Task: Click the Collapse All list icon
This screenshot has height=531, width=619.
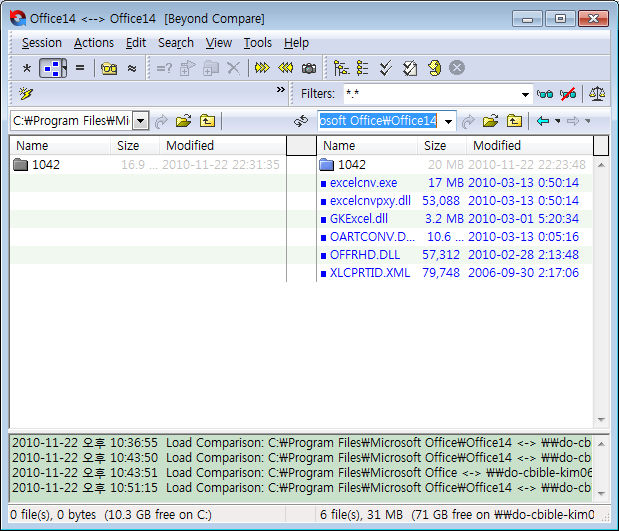Action: (362, 68)
